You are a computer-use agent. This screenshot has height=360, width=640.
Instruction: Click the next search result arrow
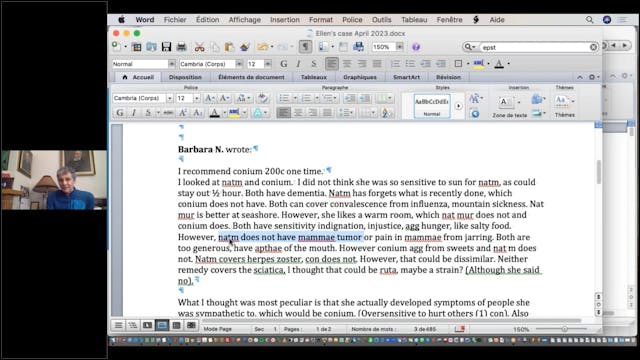click(624, 45)
